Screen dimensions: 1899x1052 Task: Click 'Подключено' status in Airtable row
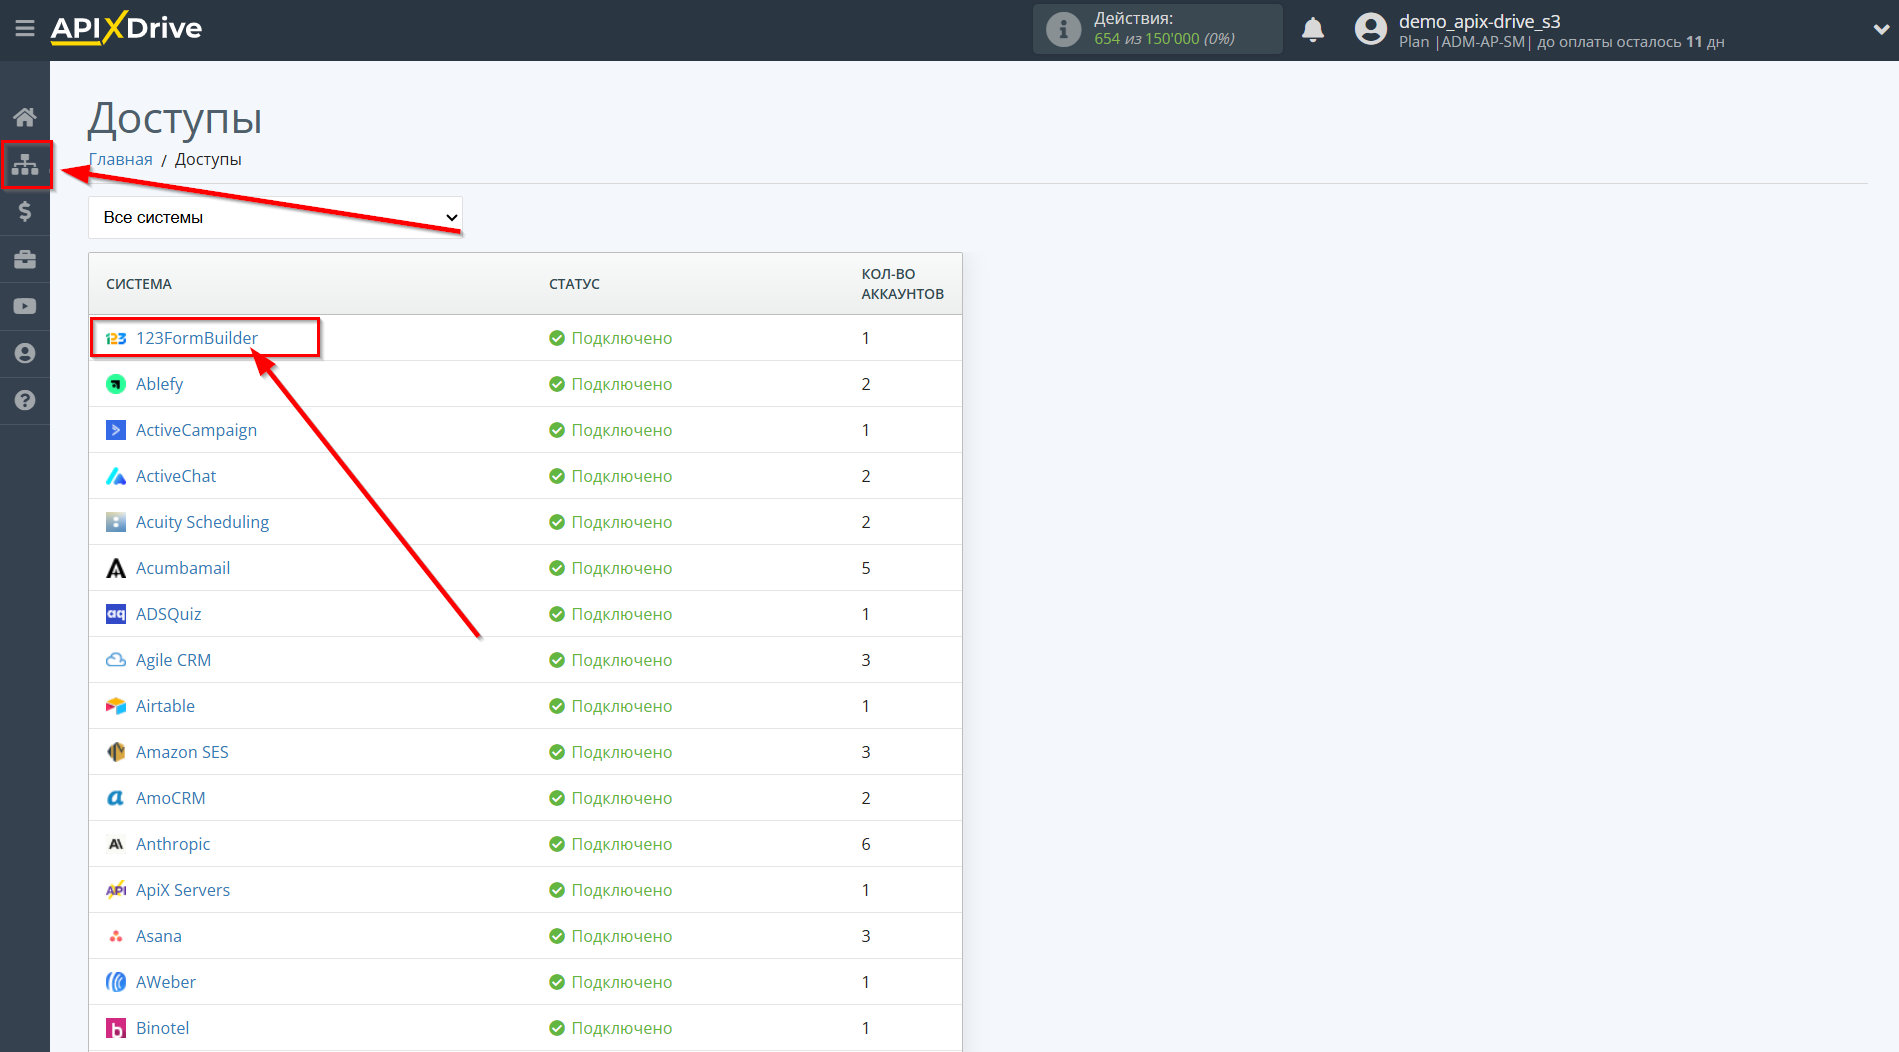click(x=621, y=706)
